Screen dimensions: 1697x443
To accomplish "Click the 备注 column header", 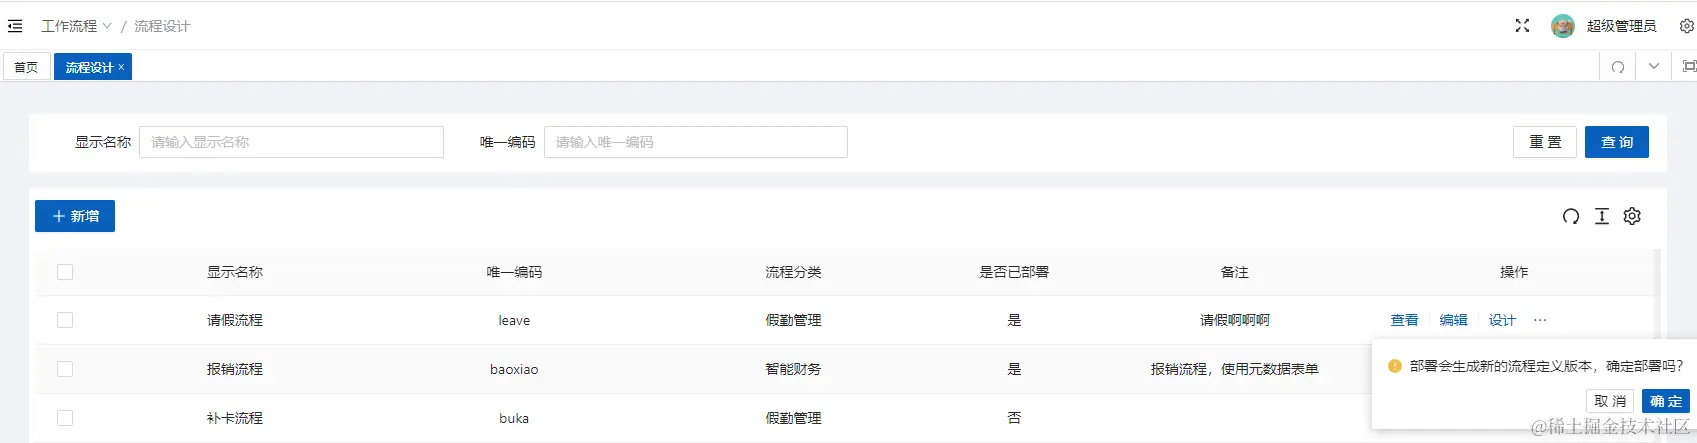I will pos(1235,272).
